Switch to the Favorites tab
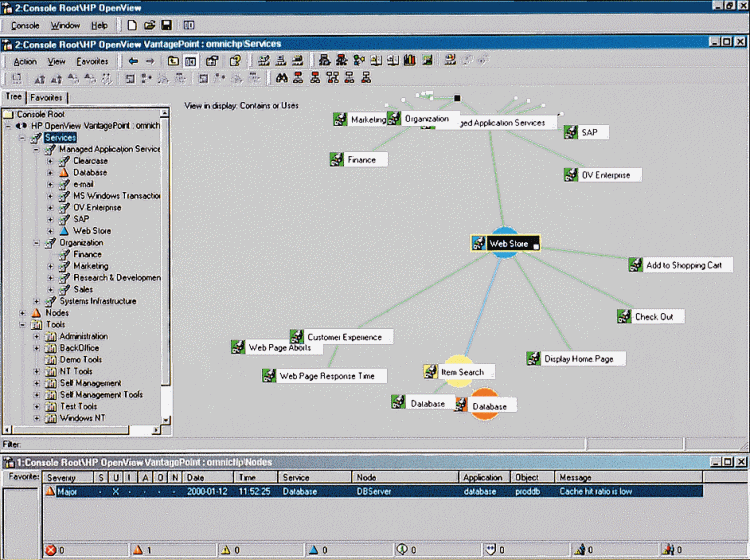Image resolution: width=750 pixels, height=560 pixels. (x=46, y=98)
